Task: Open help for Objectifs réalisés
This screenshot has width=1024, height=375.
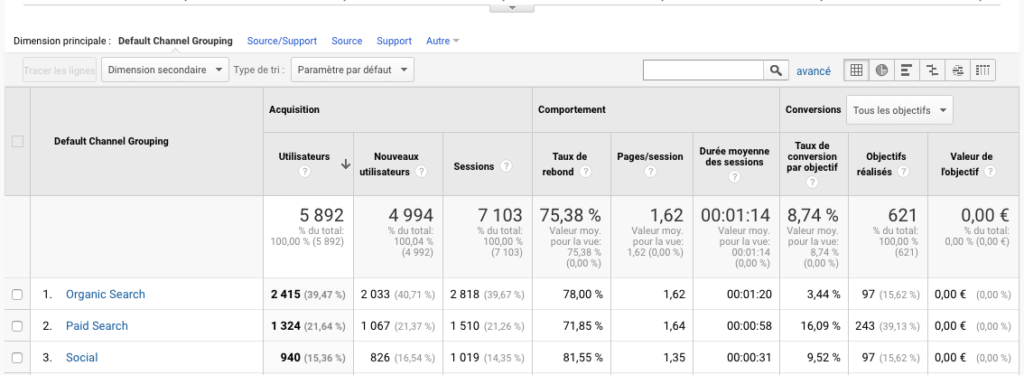Action: 903,172
